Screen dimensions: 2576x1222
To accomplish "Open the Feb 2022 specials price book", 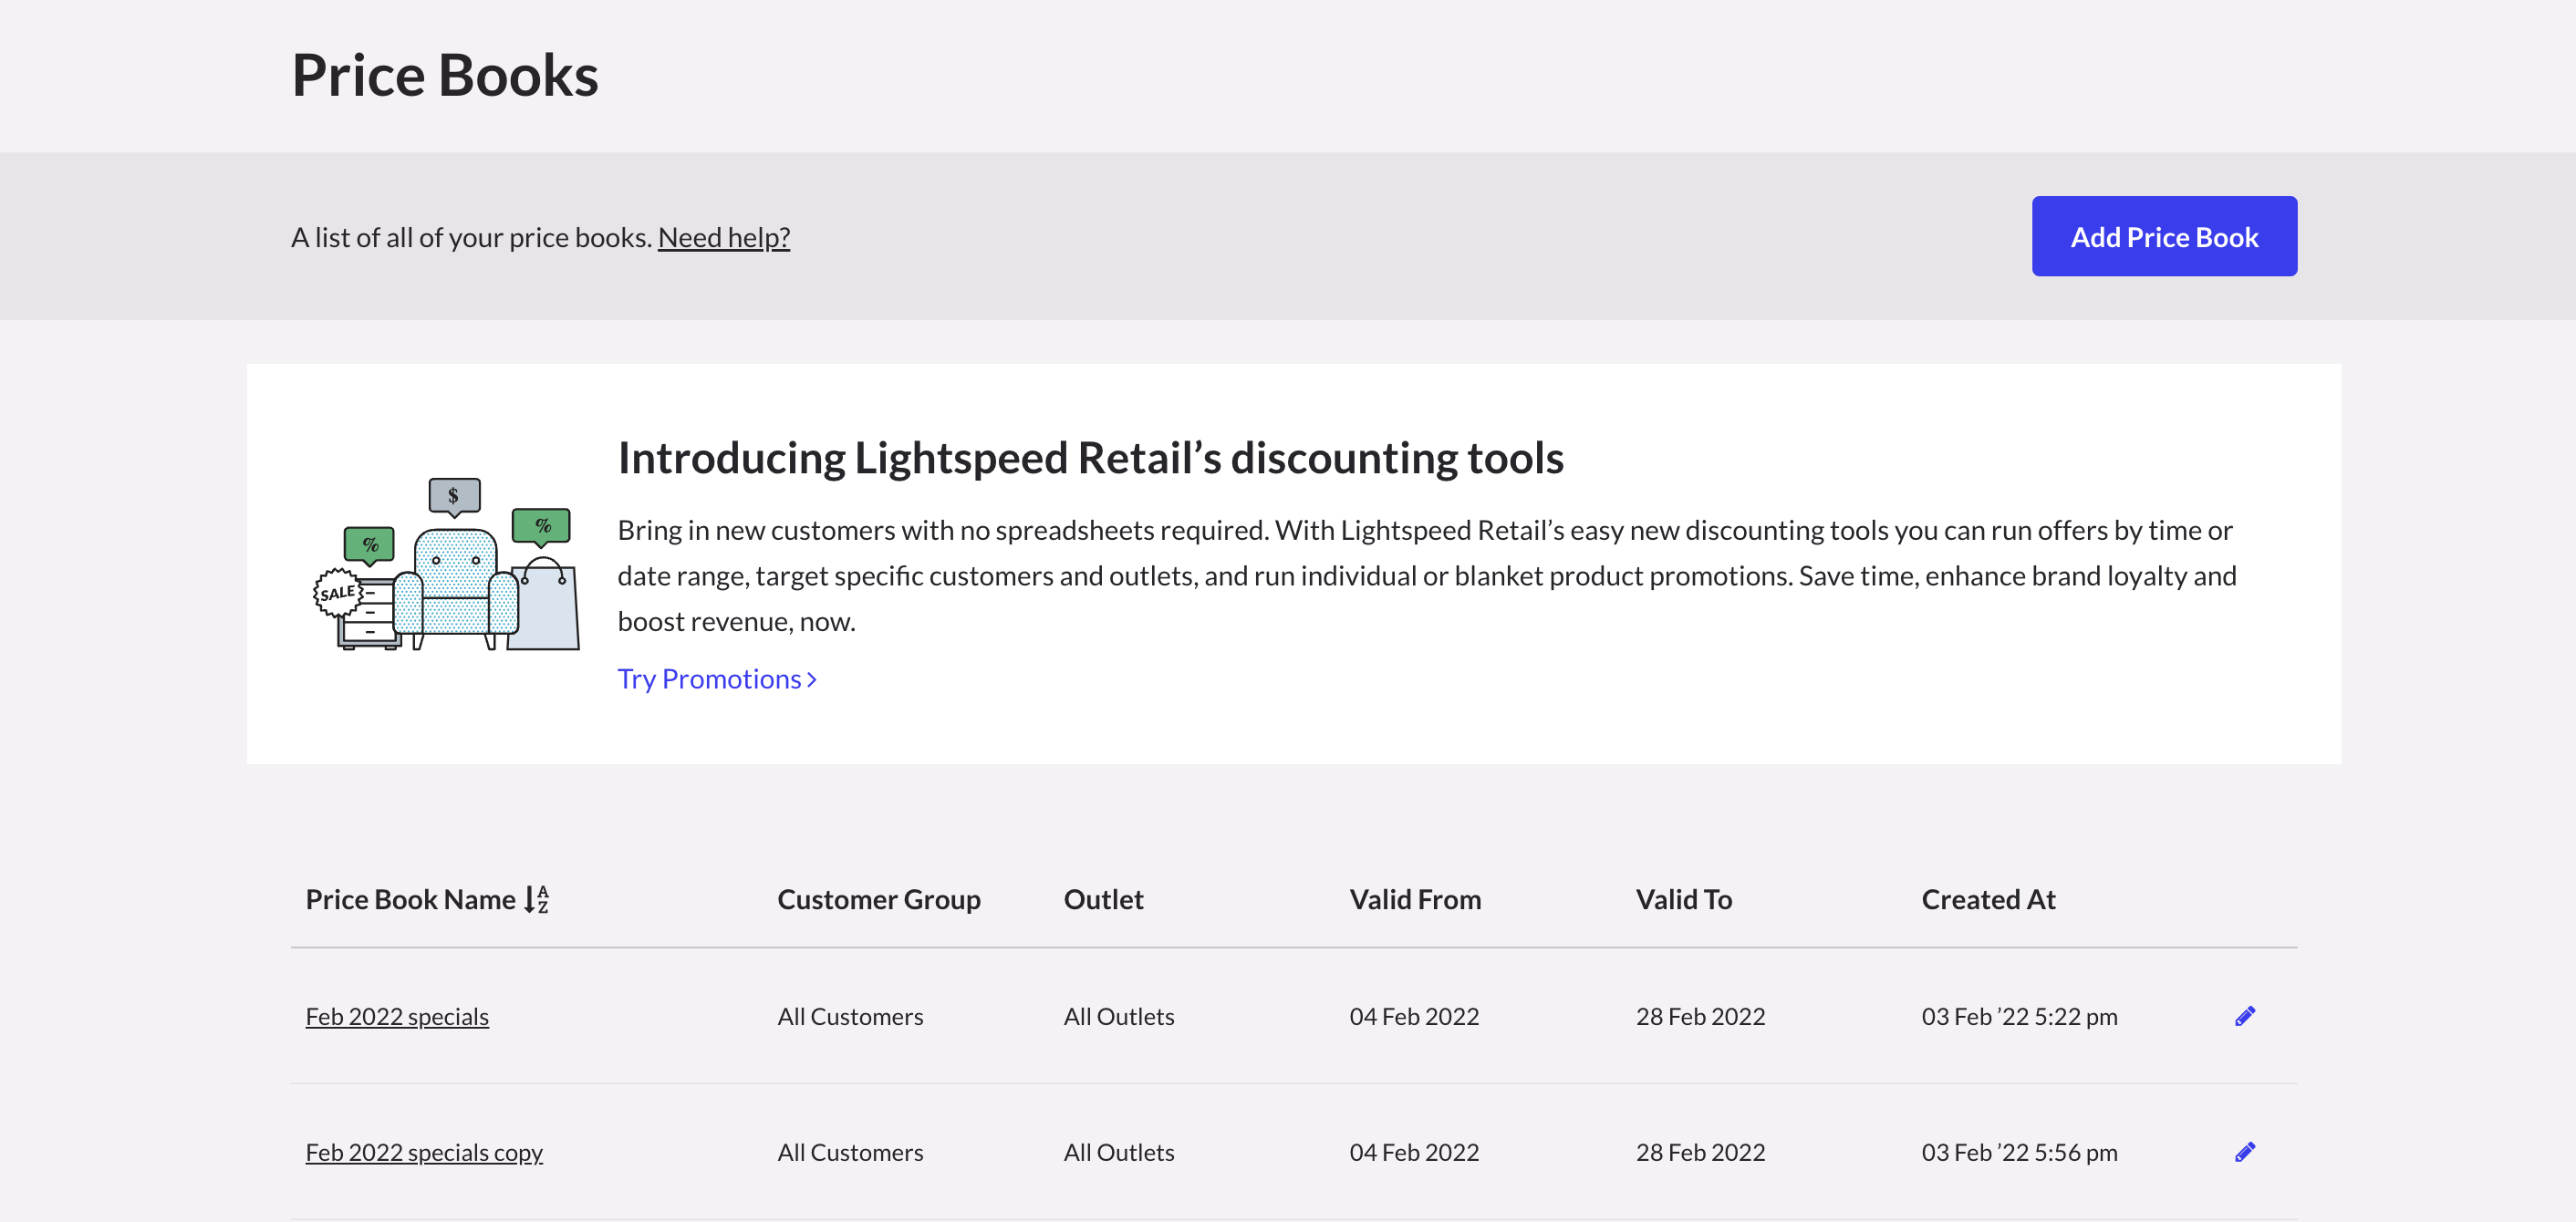I will (x=397, y=1016).
